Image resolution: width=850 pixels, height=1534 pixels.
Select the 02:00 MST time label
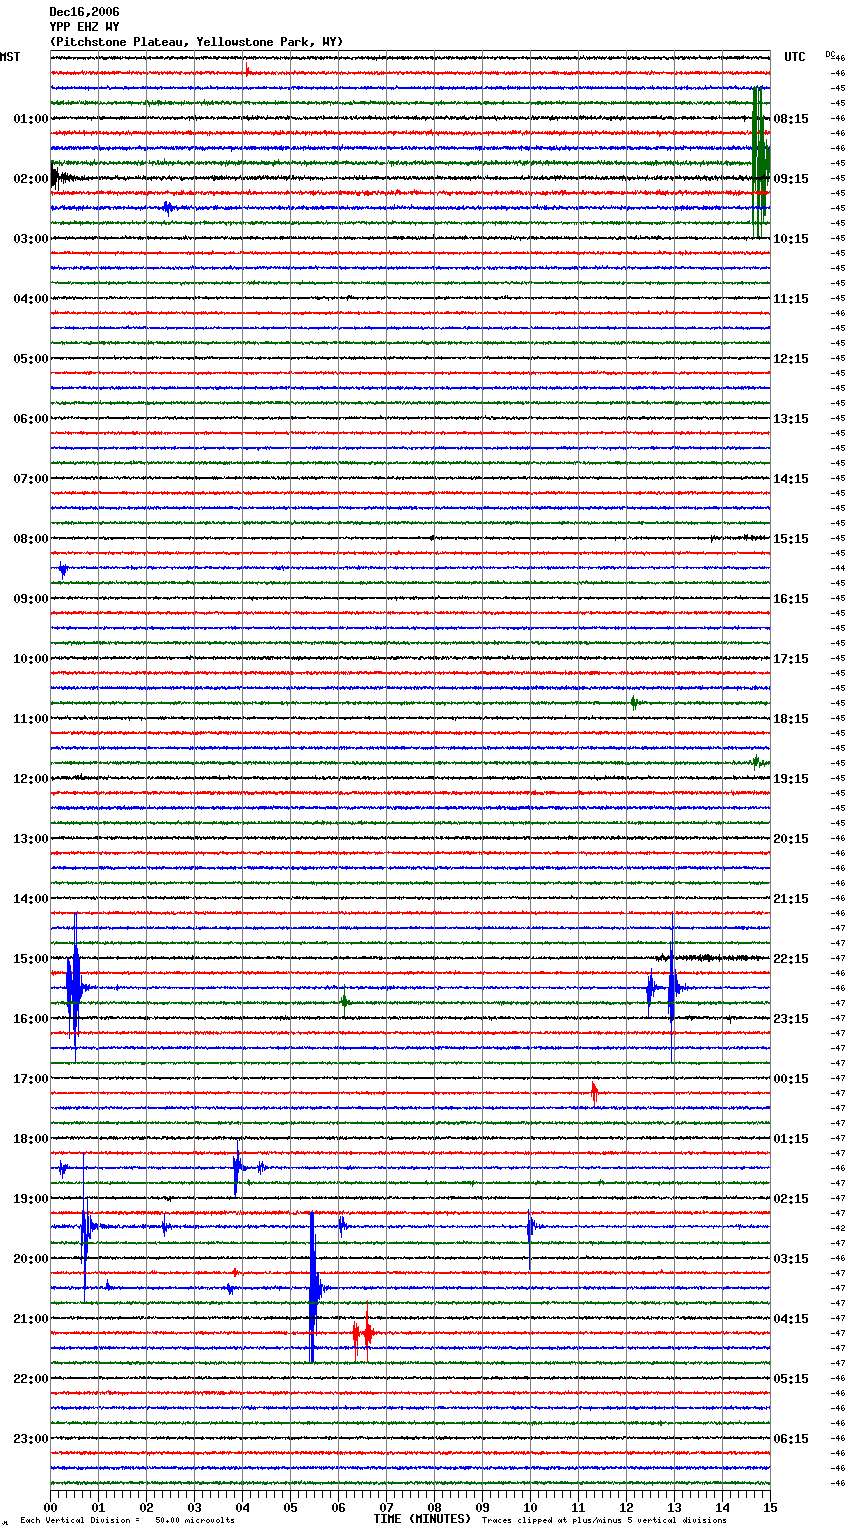click(x=31, y=179)
